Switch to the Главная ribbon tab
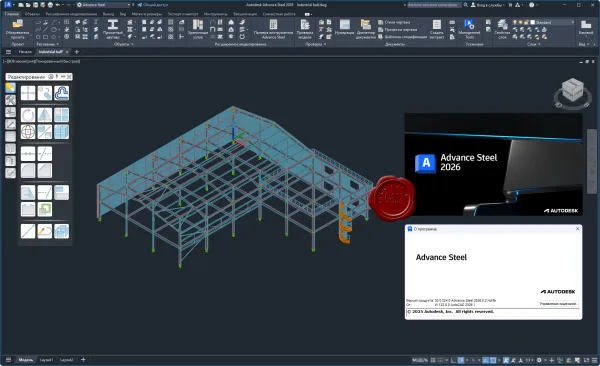Screen dimensions: 600x366 [11, 14]
